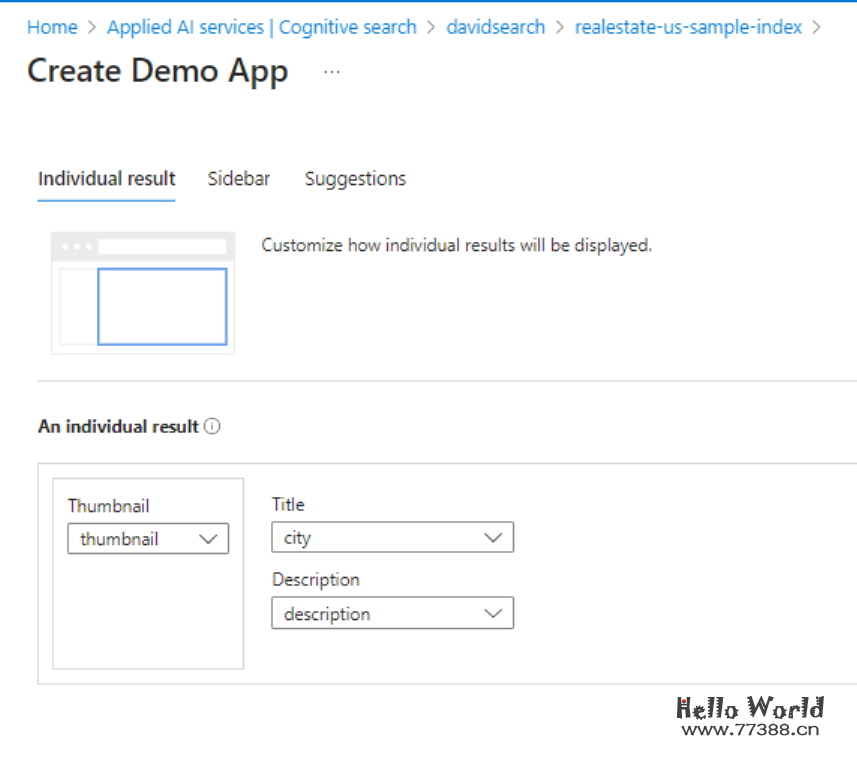857x760 pixels.
Task: Navigate to realestate-us-sample-index breadcrumb
Action: (688, 28)
